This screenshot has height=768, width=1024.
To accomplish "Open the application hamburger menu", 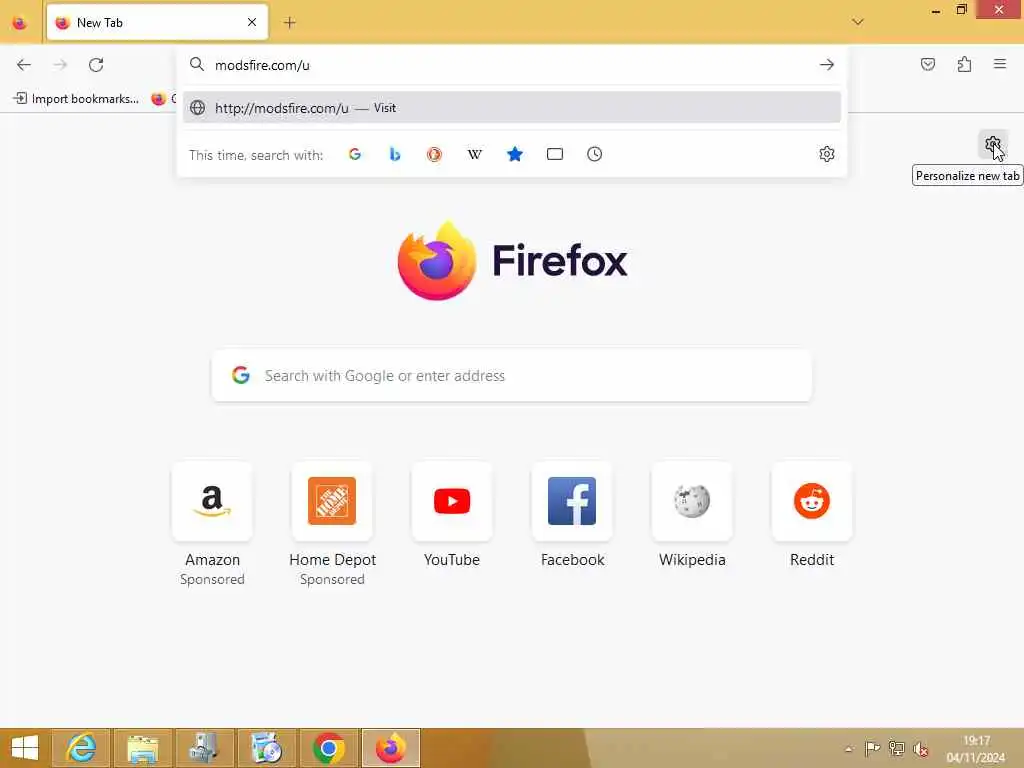I will 1000,64.
